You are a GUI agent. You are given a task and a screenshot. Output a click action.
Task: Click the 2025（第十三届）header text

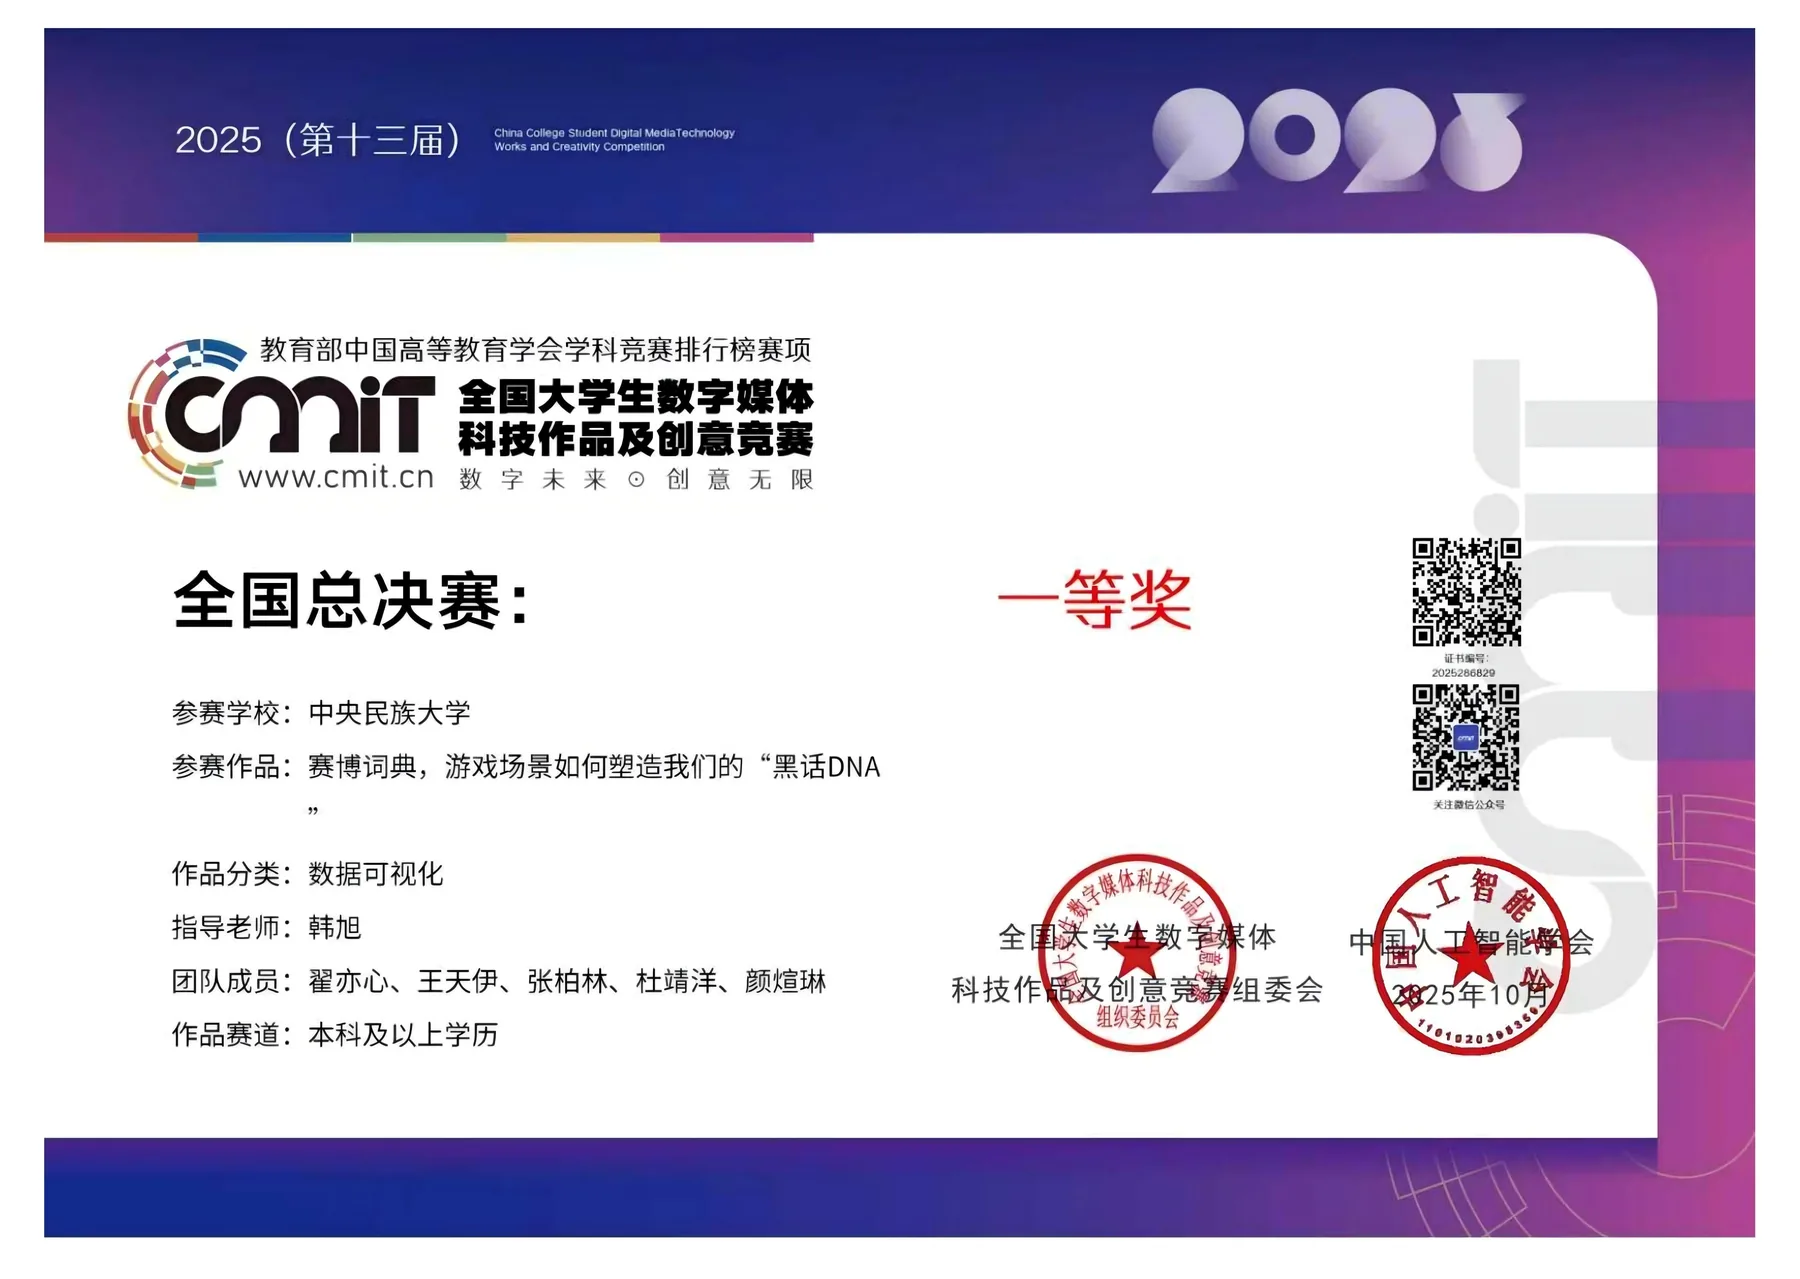click(x=318, y=140)
